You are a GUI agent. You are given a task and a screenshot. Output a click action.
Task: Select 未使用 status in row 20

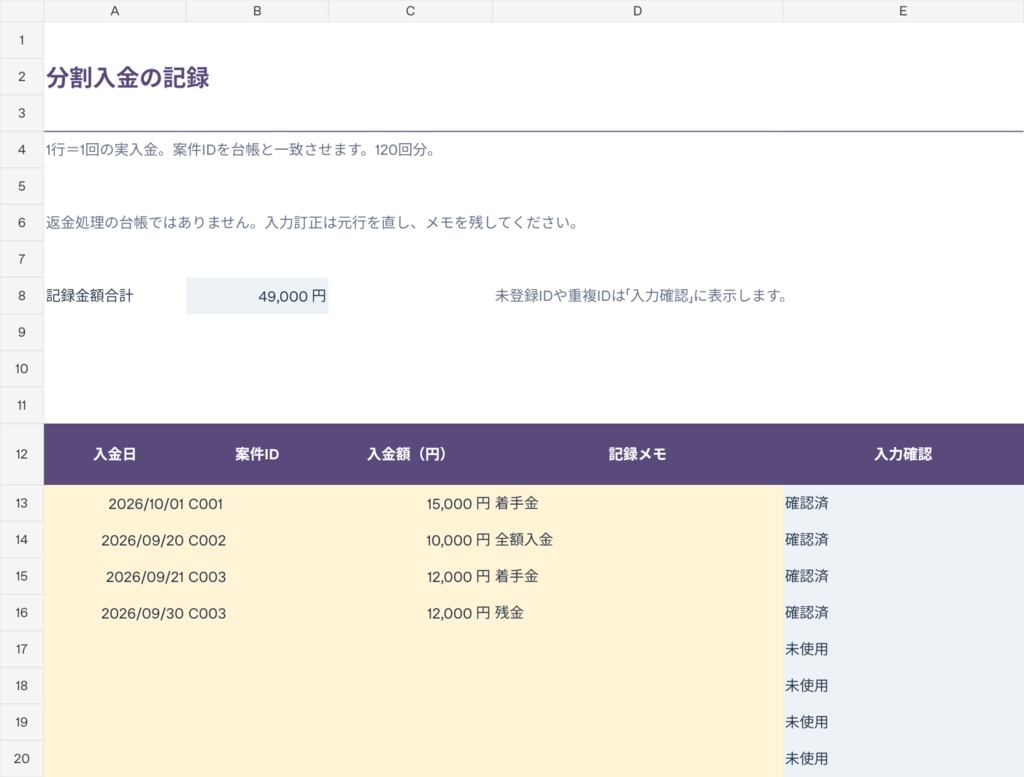pyautogui.click(x=903, y=759)
